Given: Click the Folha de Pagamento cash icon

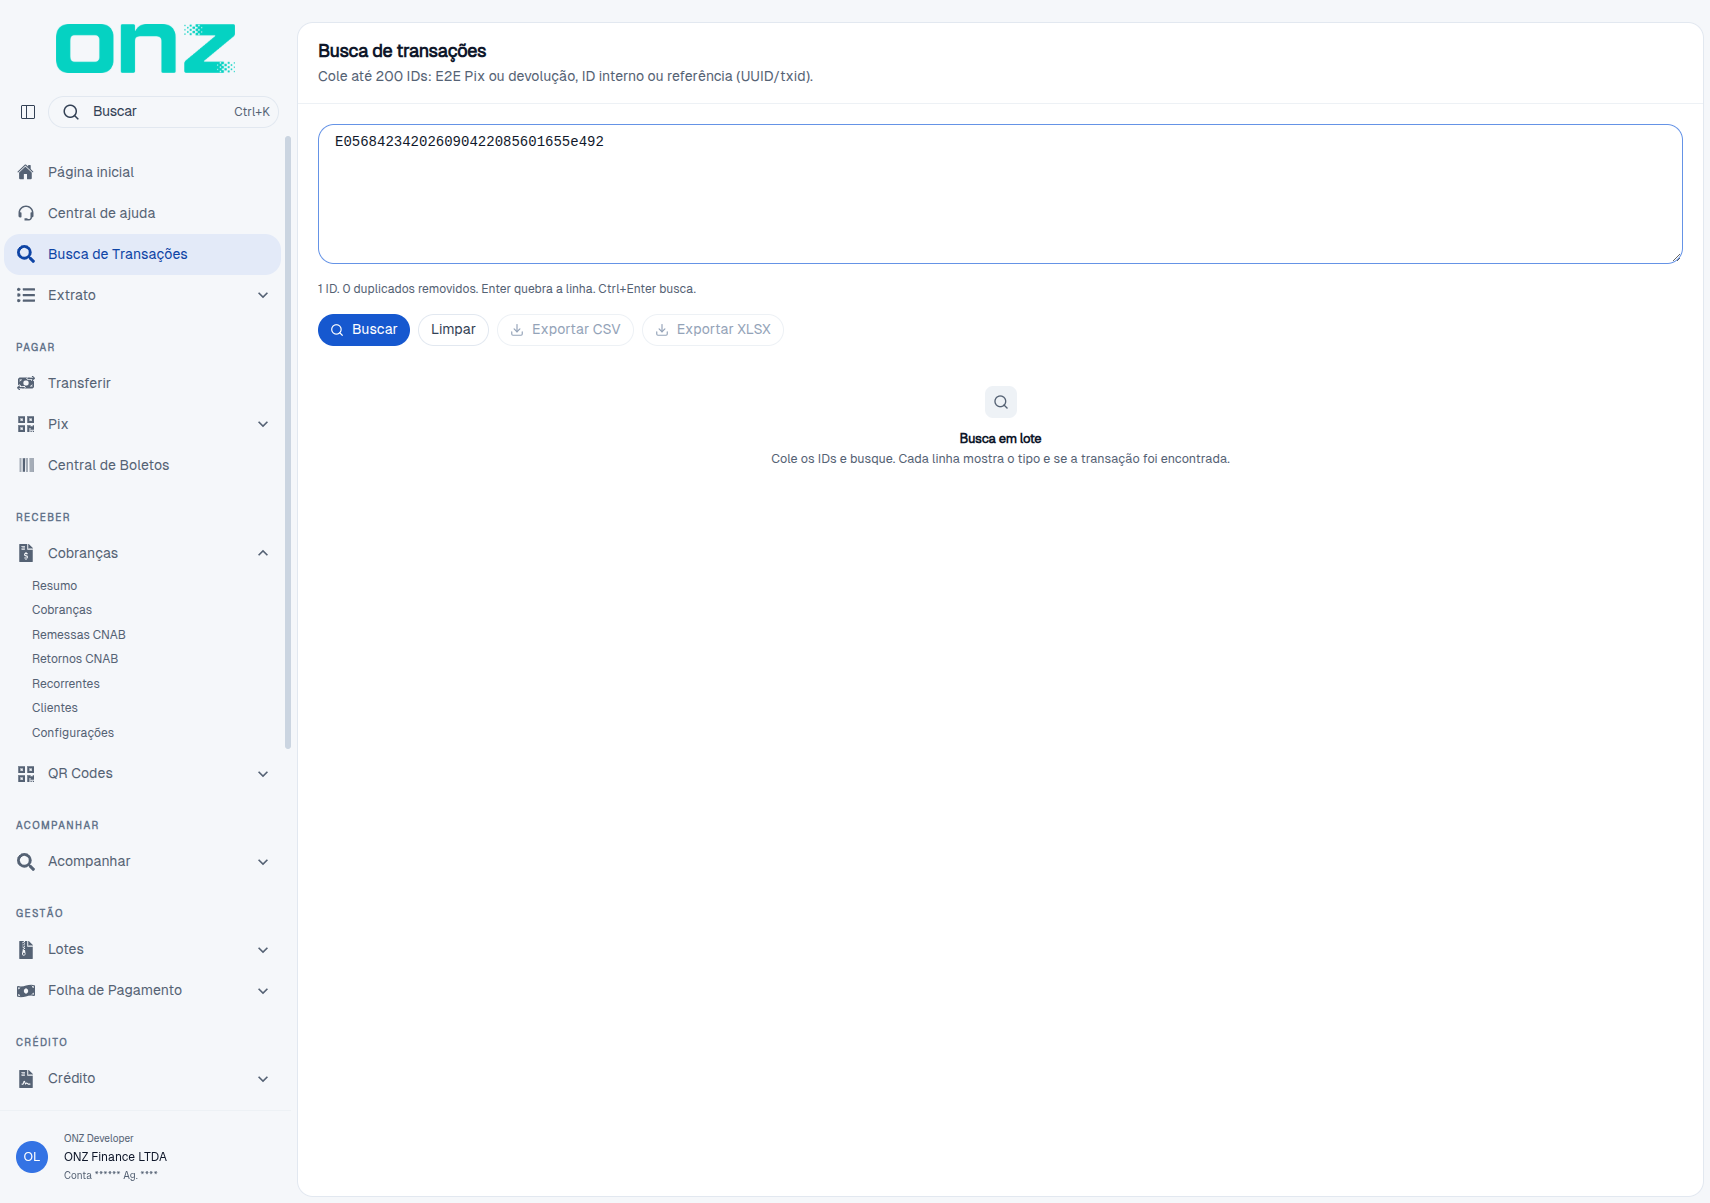Looking at the screenshot, I should pos(26,990).
